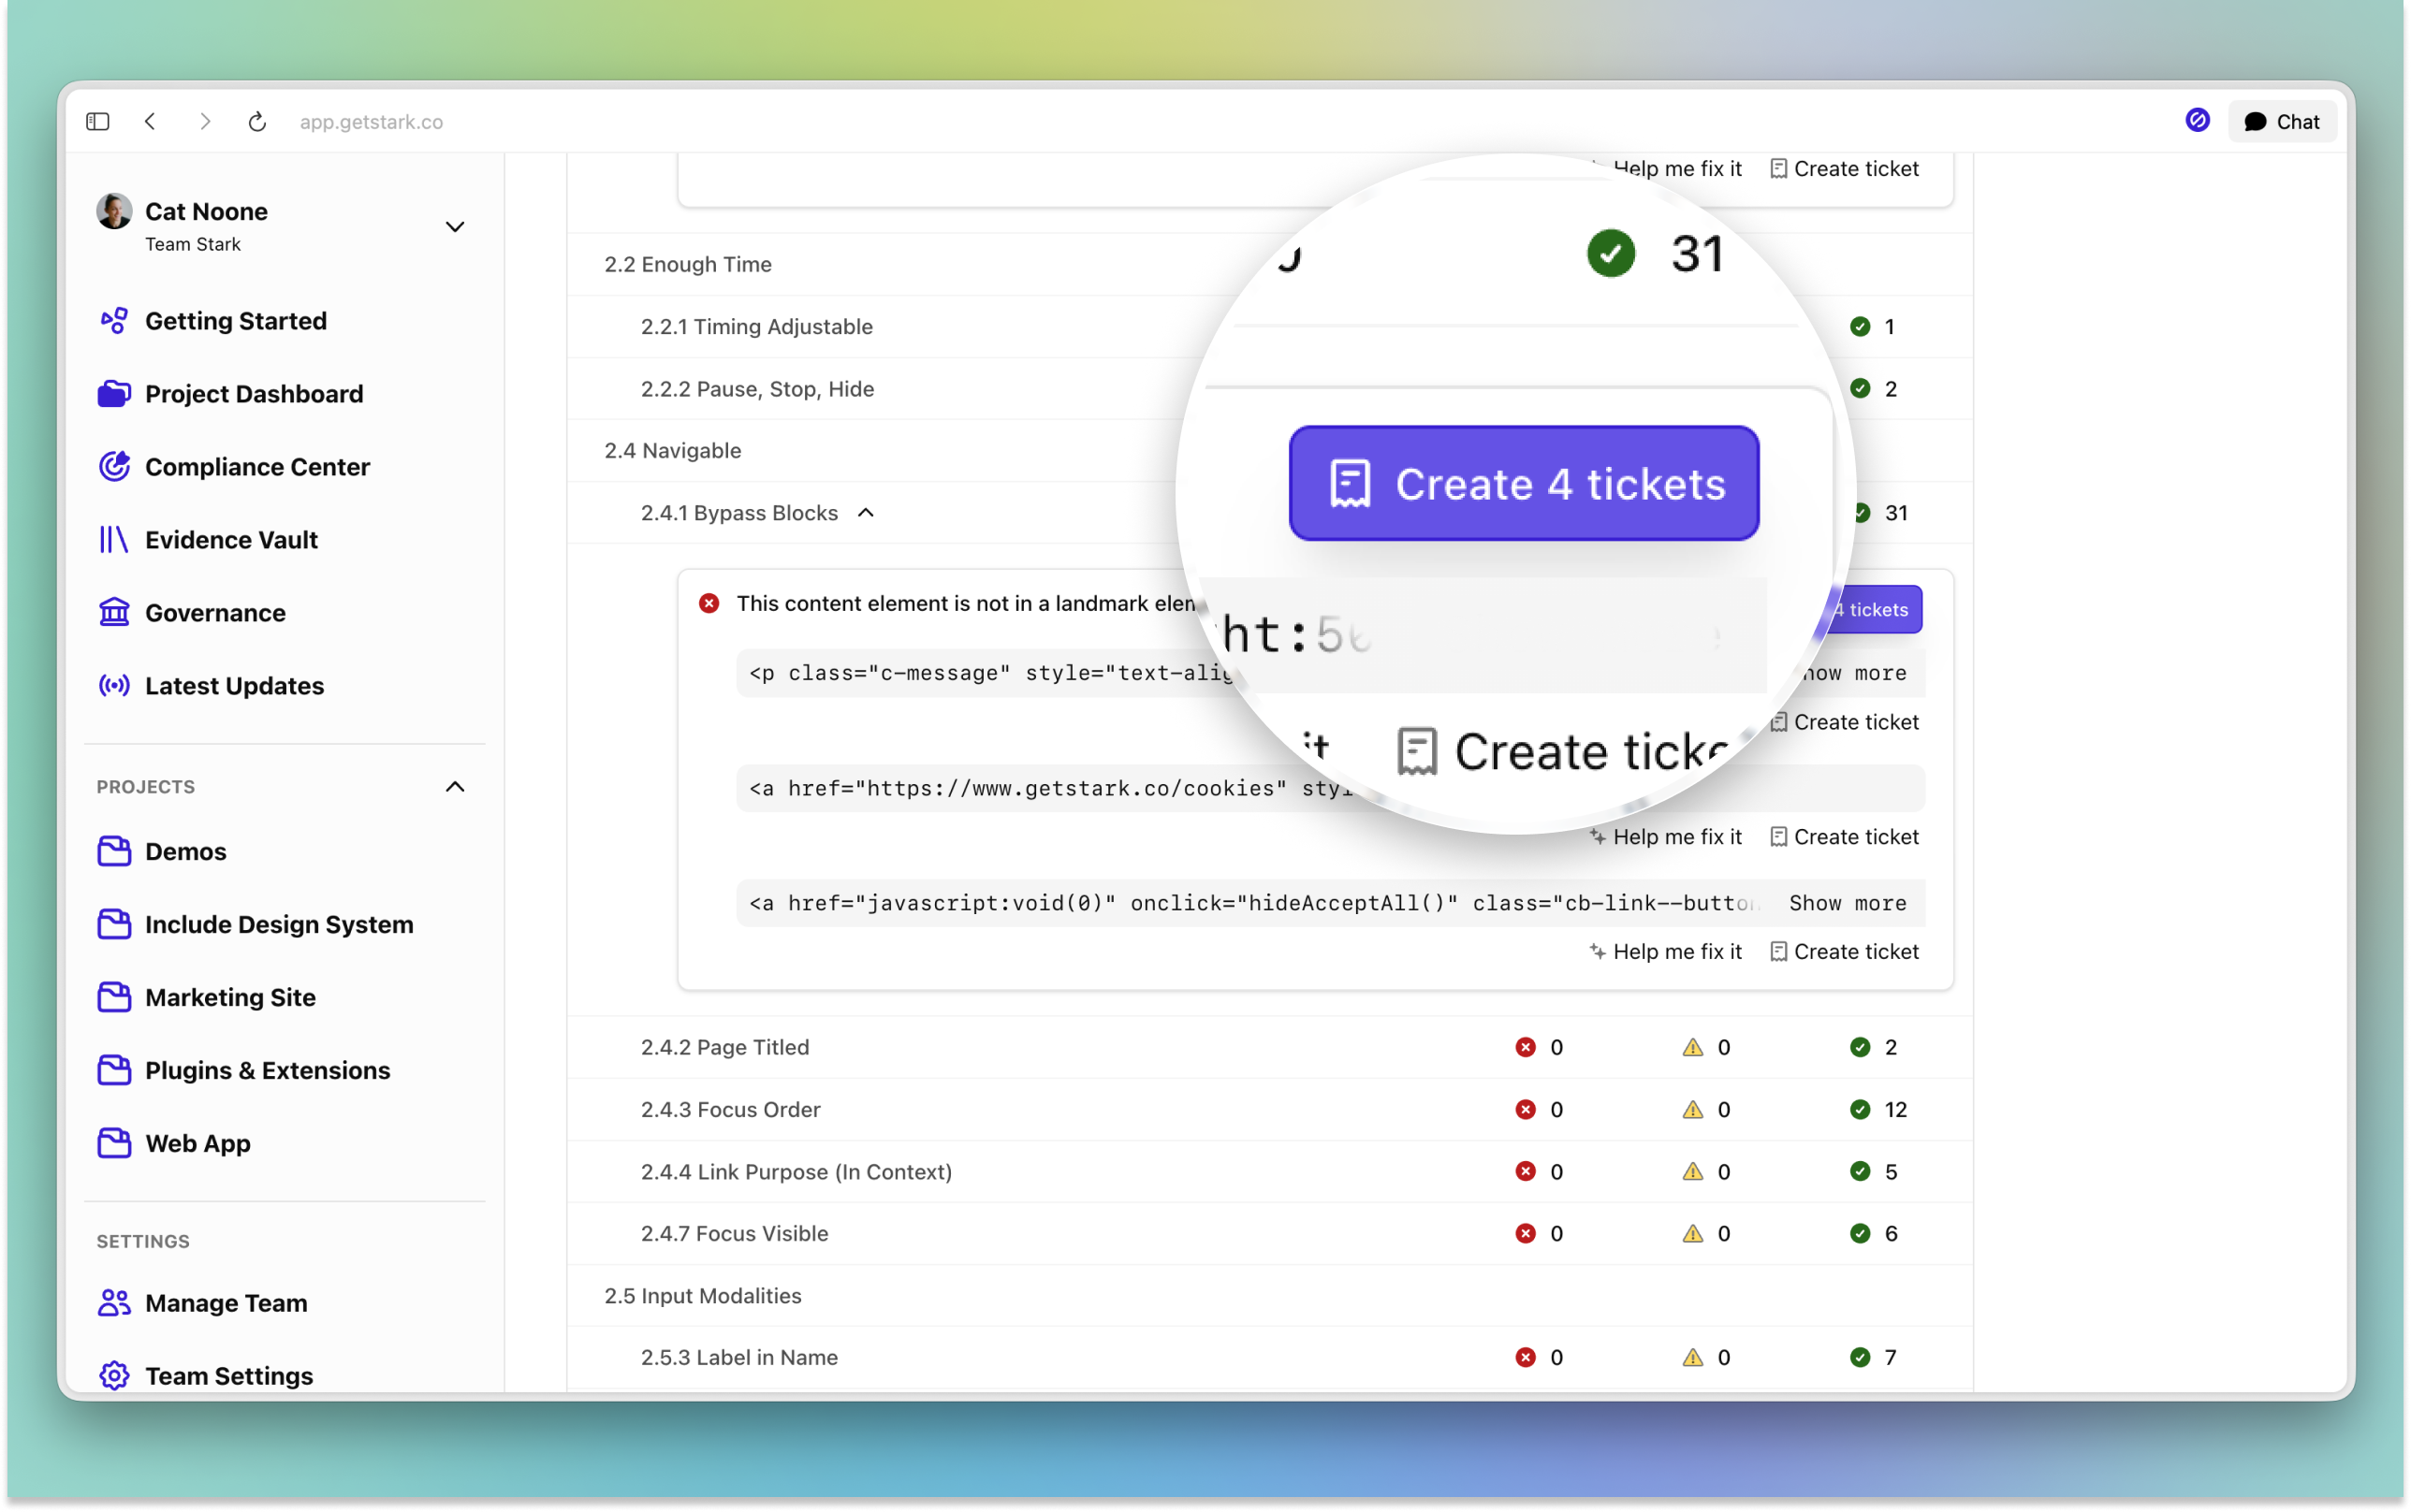Go back with the browser back arrow

pos(150,121)
